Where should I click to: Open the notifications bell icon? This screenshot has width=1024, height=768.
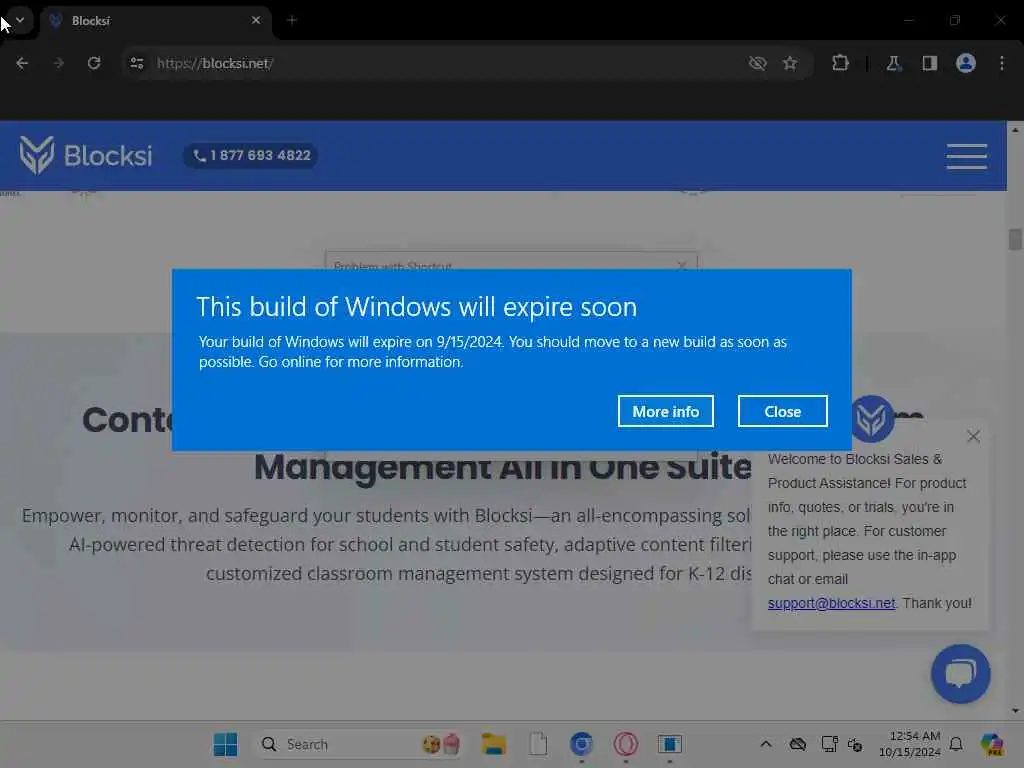(x=956, y=744)
